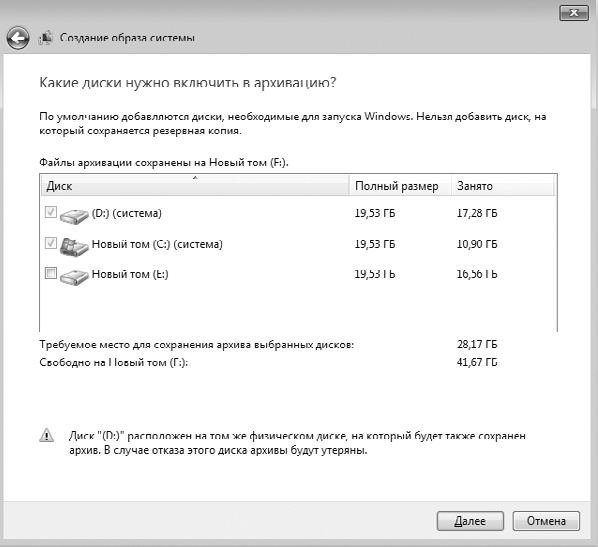The image size is (598, 547).
Task: Select the Новый том (E:) row label
Action: [x=130, y=274]
